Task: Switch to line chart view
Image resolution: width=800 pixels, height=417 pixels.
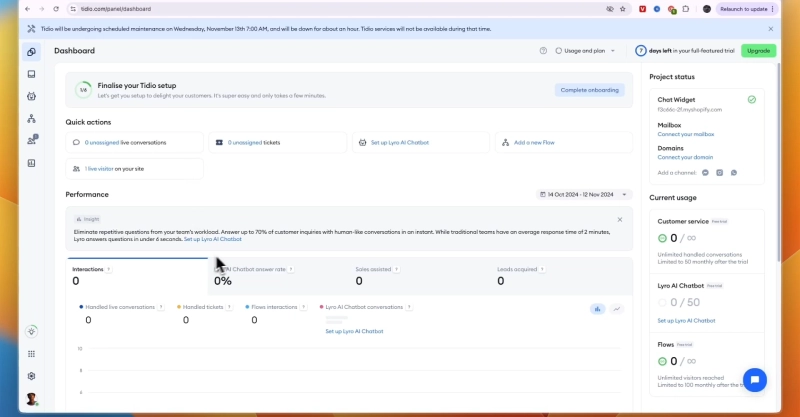Action: 617,309
